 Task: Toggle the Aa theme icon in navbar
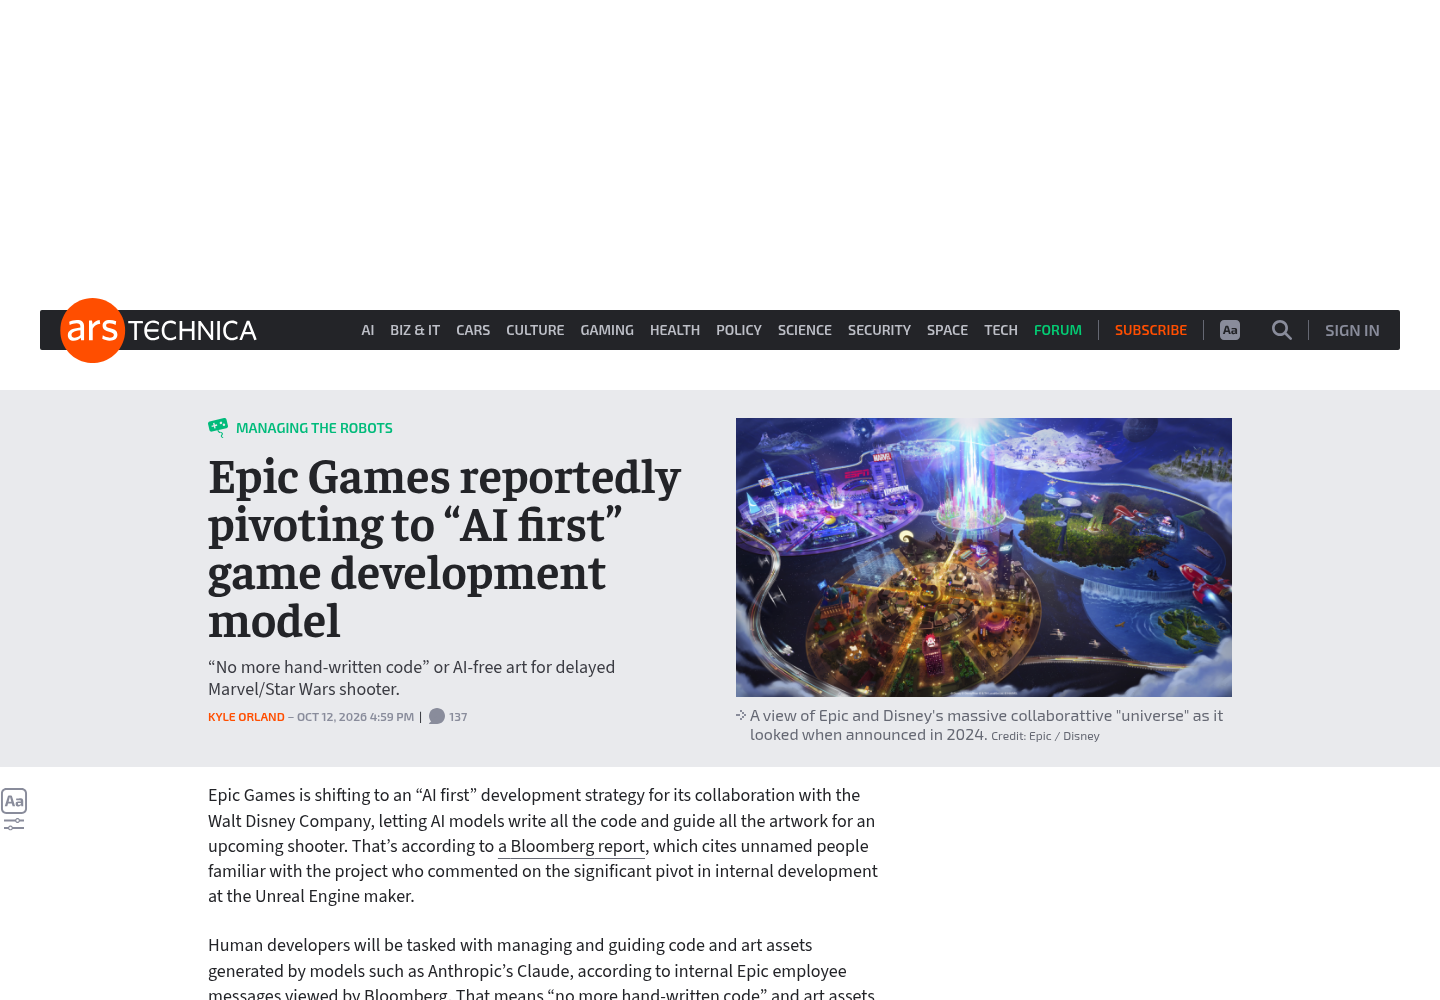point(1230,330)
